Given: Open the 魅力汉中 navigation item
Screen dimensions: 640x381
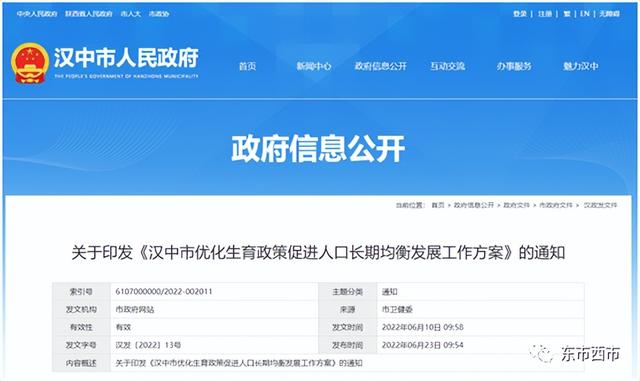Looking at the screenshot, I should (581, 66).
